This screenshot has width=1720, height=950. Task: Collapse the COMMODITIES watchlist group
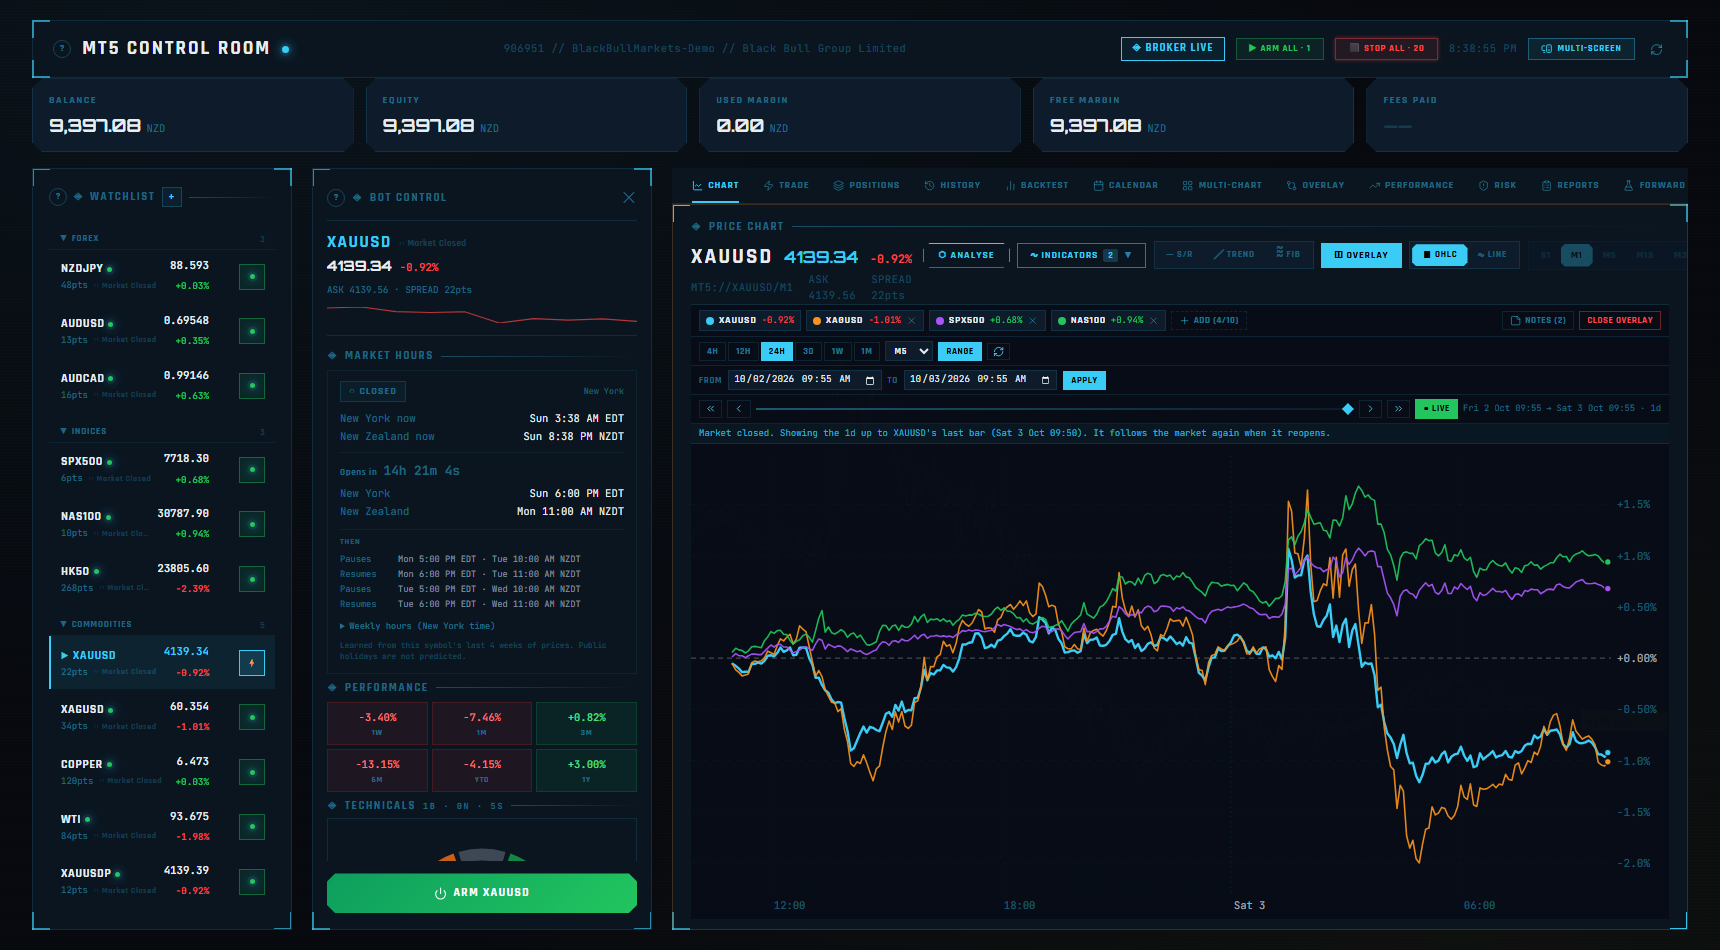click(96, 624)
